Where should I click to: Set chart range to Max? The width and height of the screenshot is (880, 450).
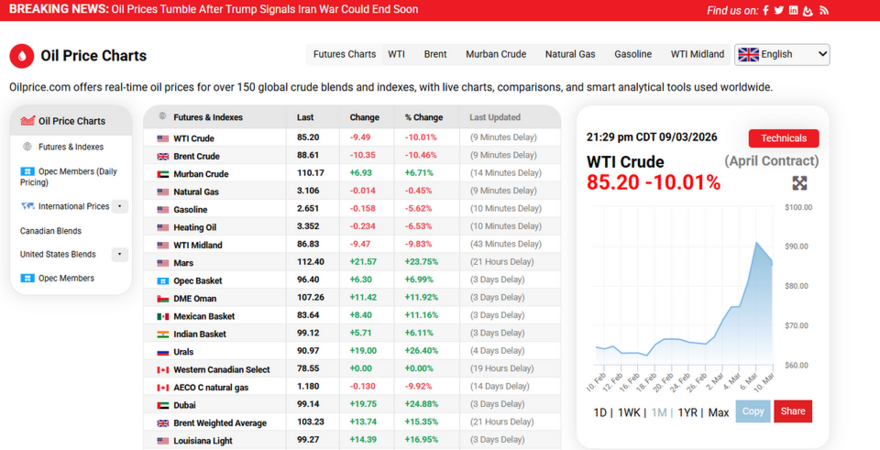[x=718, y=412]
